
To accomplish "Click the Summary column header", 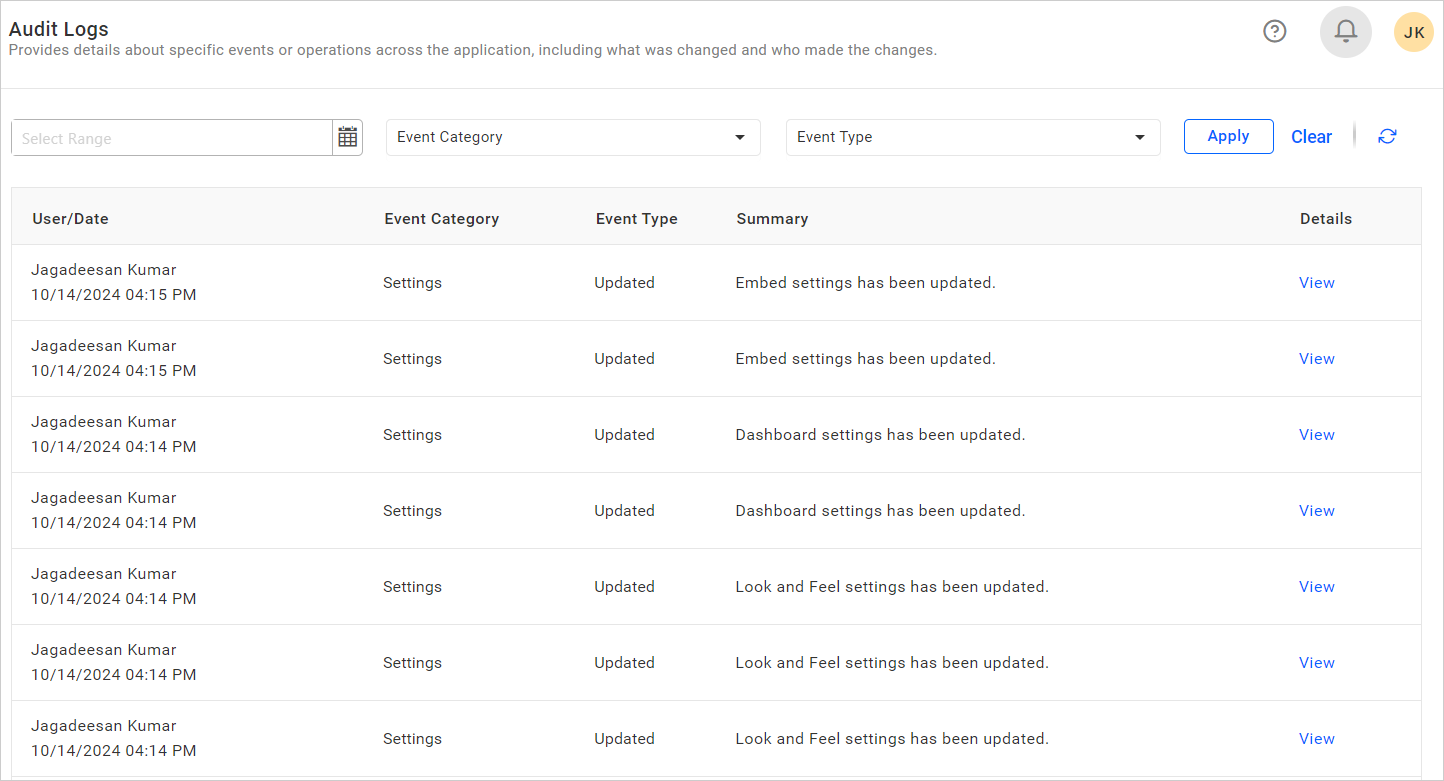I will click(x=772, y=218).
